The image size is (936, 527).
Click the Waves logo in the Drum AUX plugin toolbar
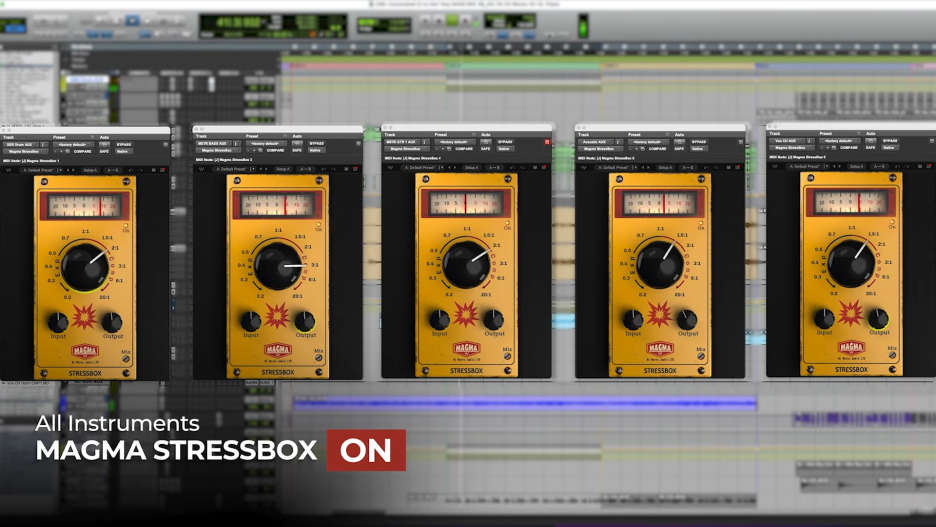(x=8, y=170)
